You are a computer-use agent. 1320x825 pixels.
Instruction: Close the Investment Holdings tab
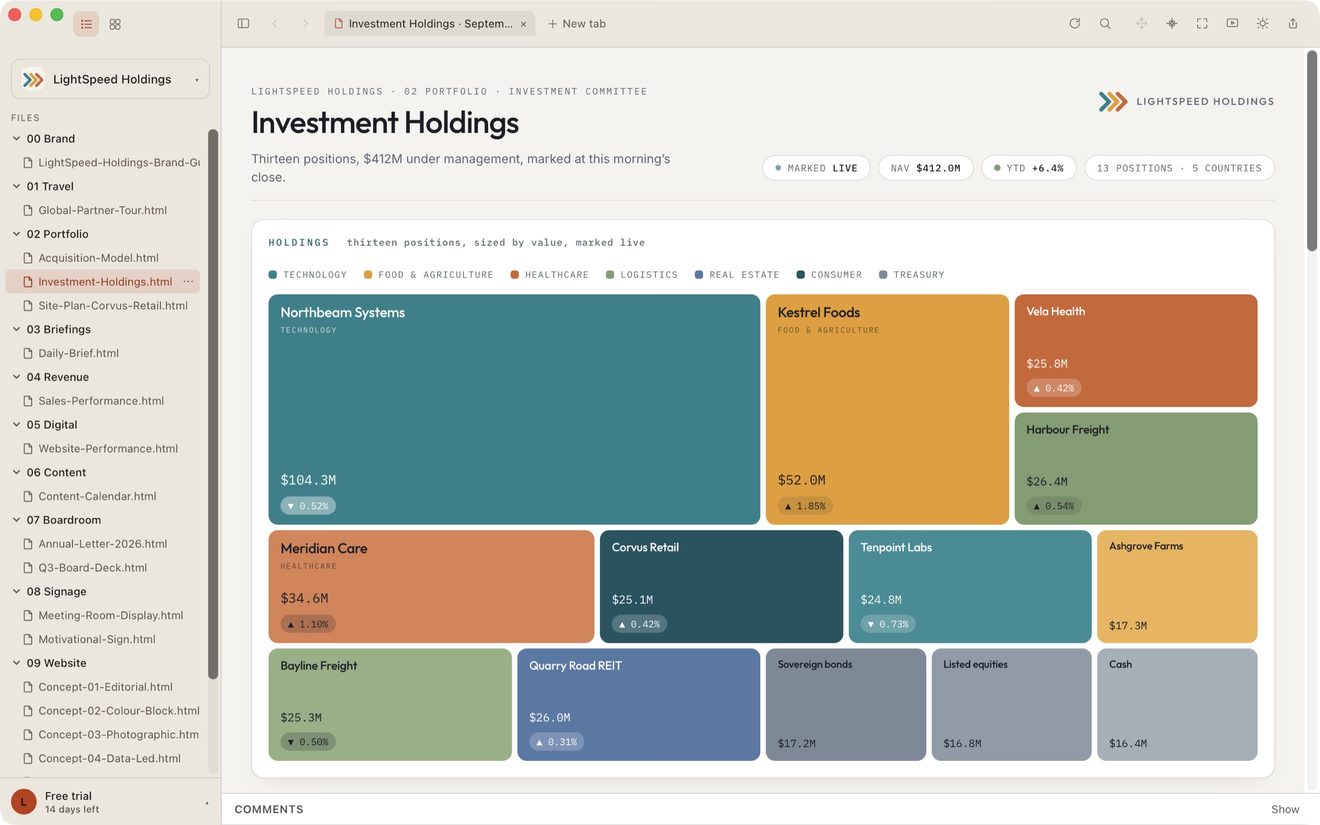click(x=523, y=24)
